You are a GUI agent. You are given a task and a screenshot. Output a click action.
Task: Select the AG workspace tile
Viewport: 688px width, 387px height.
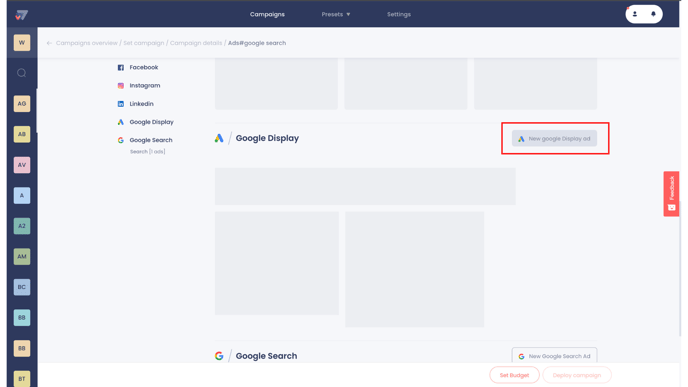[22, 104]
